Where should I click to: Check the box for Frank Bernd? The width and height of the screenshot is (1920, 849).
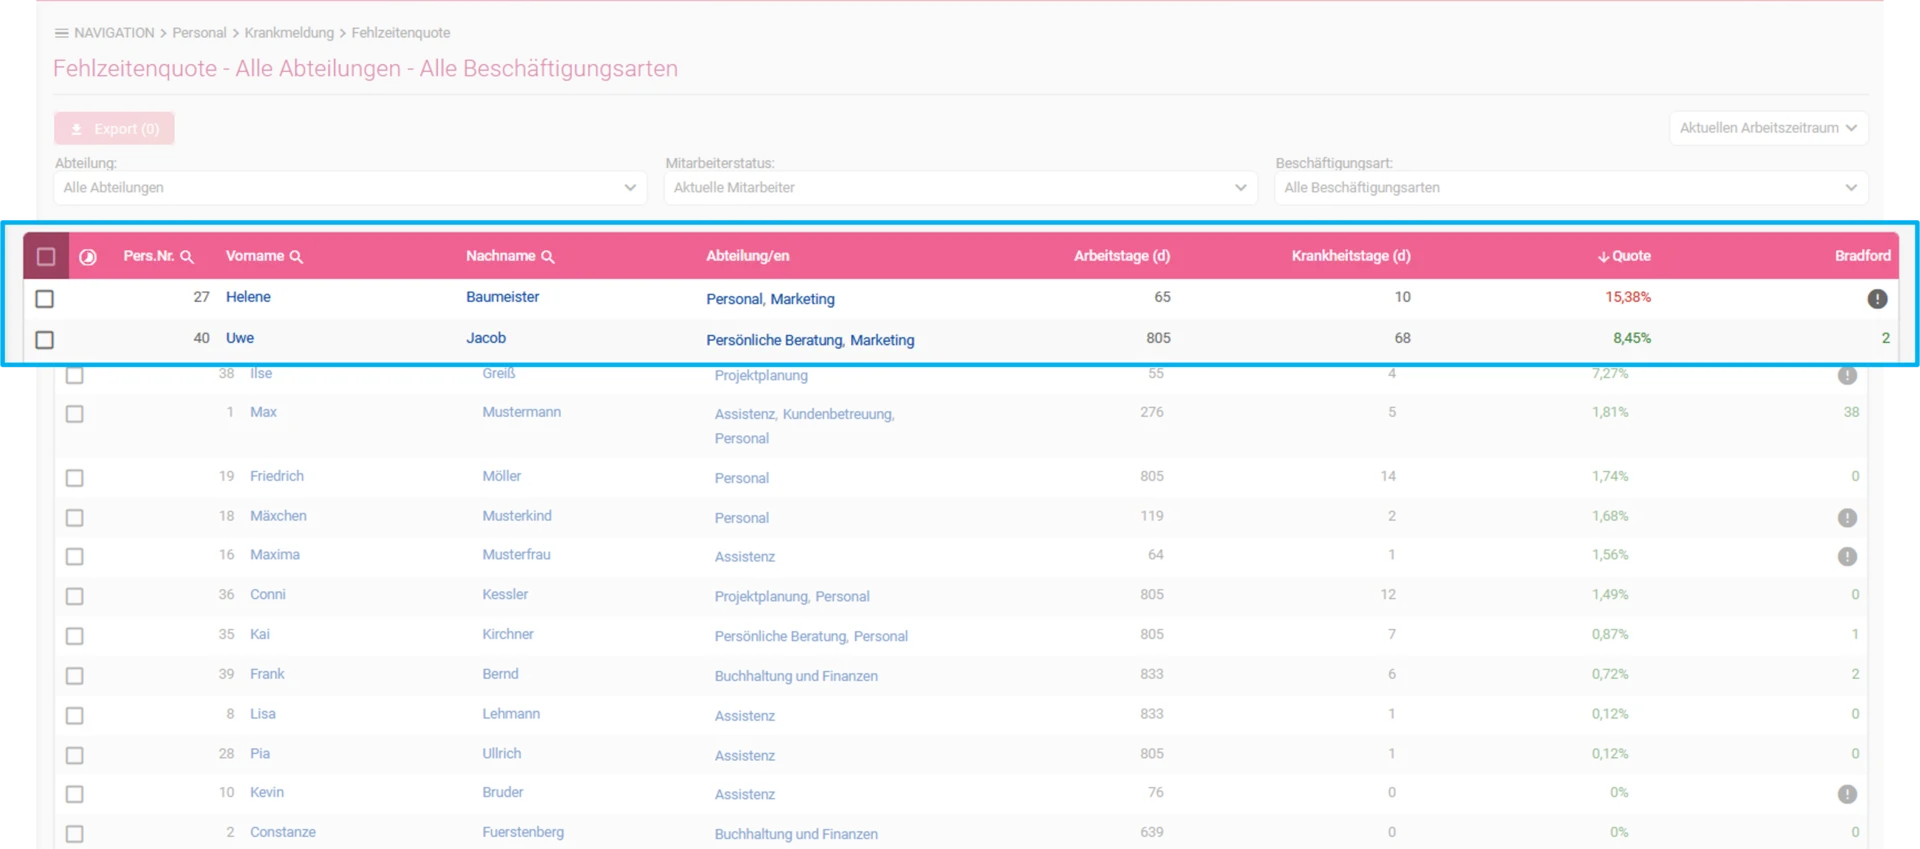75,676
